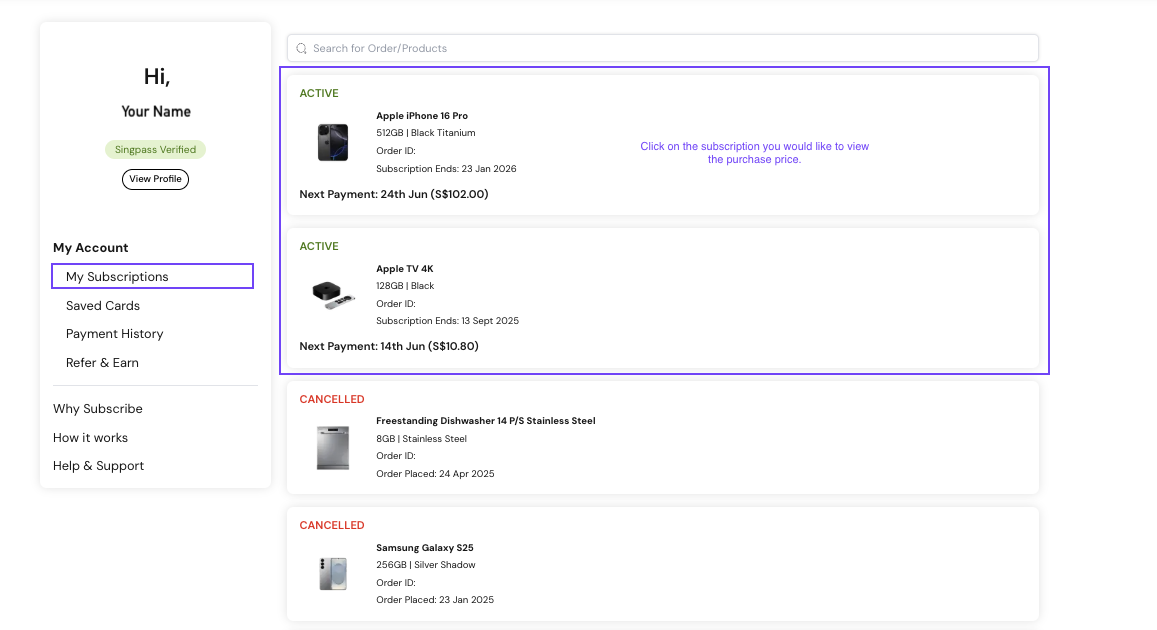
Task: Open the Apple TV 4K subscription title
Action: point(404,269)
